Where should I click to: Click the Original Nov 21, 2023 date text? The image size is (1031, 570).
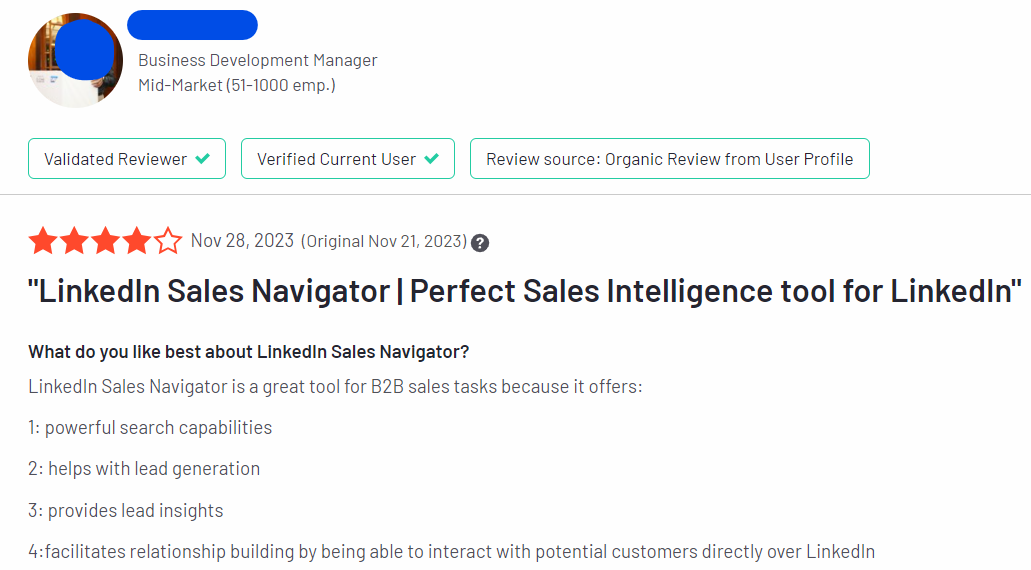pos(384,241)
